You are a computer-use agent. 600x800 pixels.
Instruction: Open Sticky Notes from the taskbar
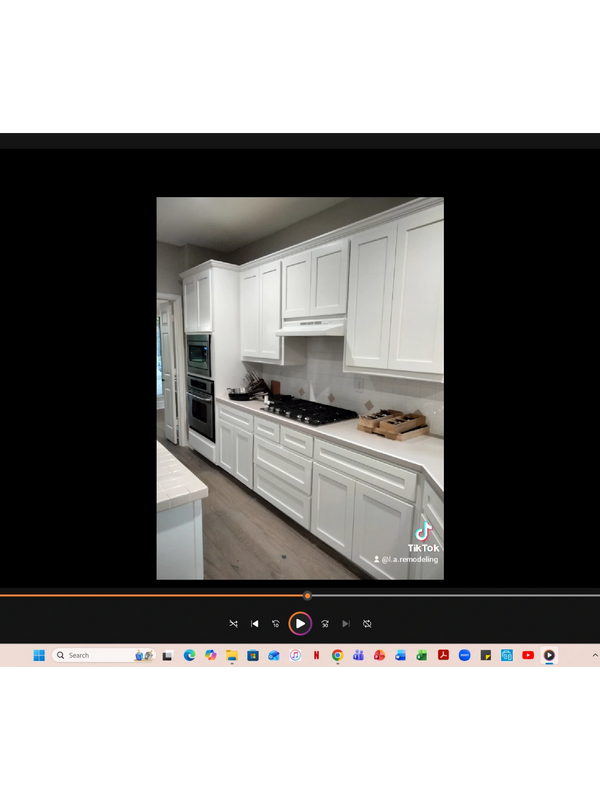pos(486,655)
